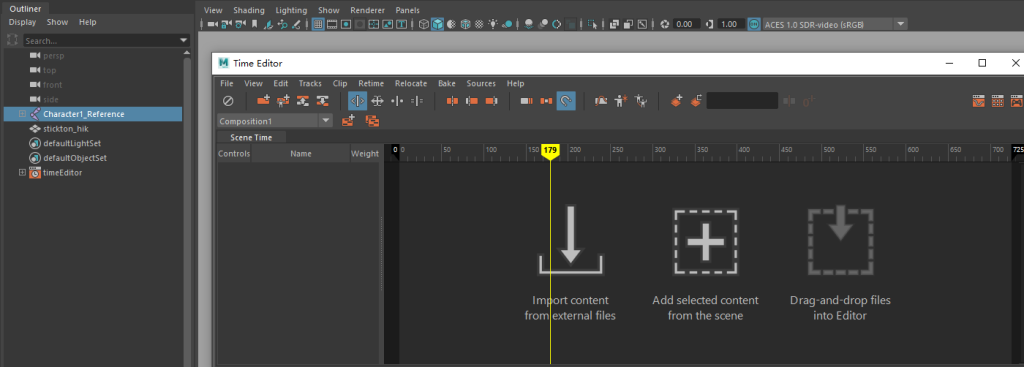
Task: Click the scale-around-center clip mode icon
Action: (x=398, y=101)
